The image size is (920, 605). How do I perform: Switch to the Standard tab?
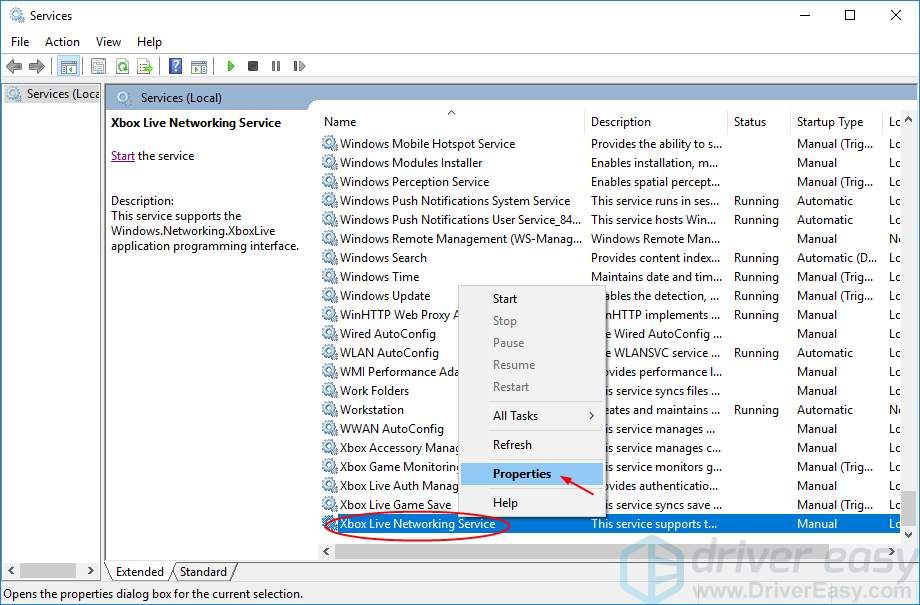click(x=203, y=572)
